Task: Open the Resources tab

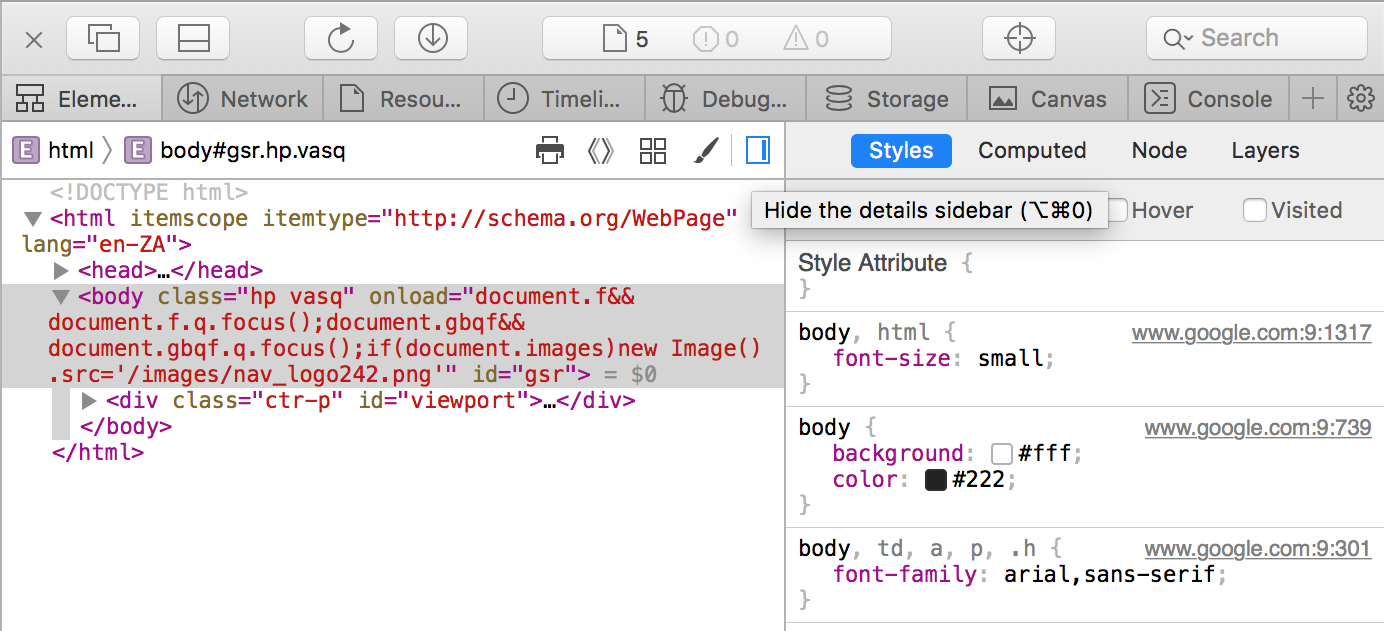Action: [403, 99]
